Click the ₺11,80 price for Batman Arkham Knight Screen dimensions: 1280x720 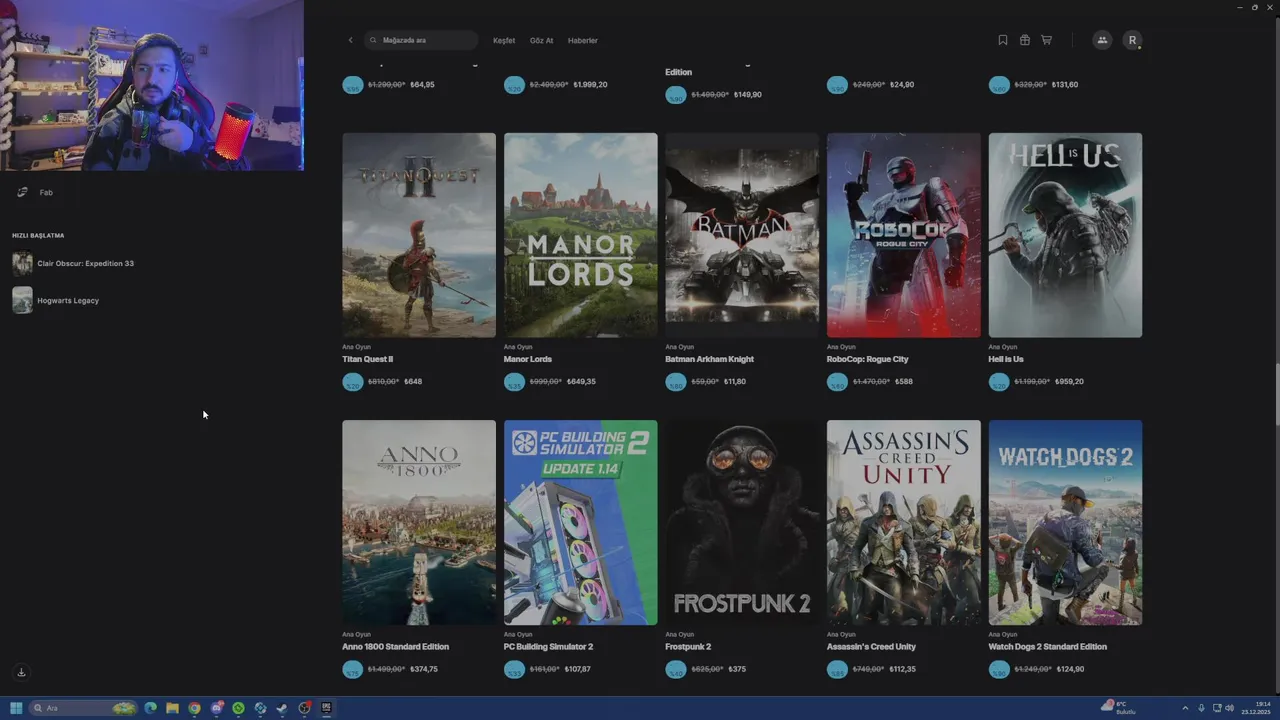[735, 382]
